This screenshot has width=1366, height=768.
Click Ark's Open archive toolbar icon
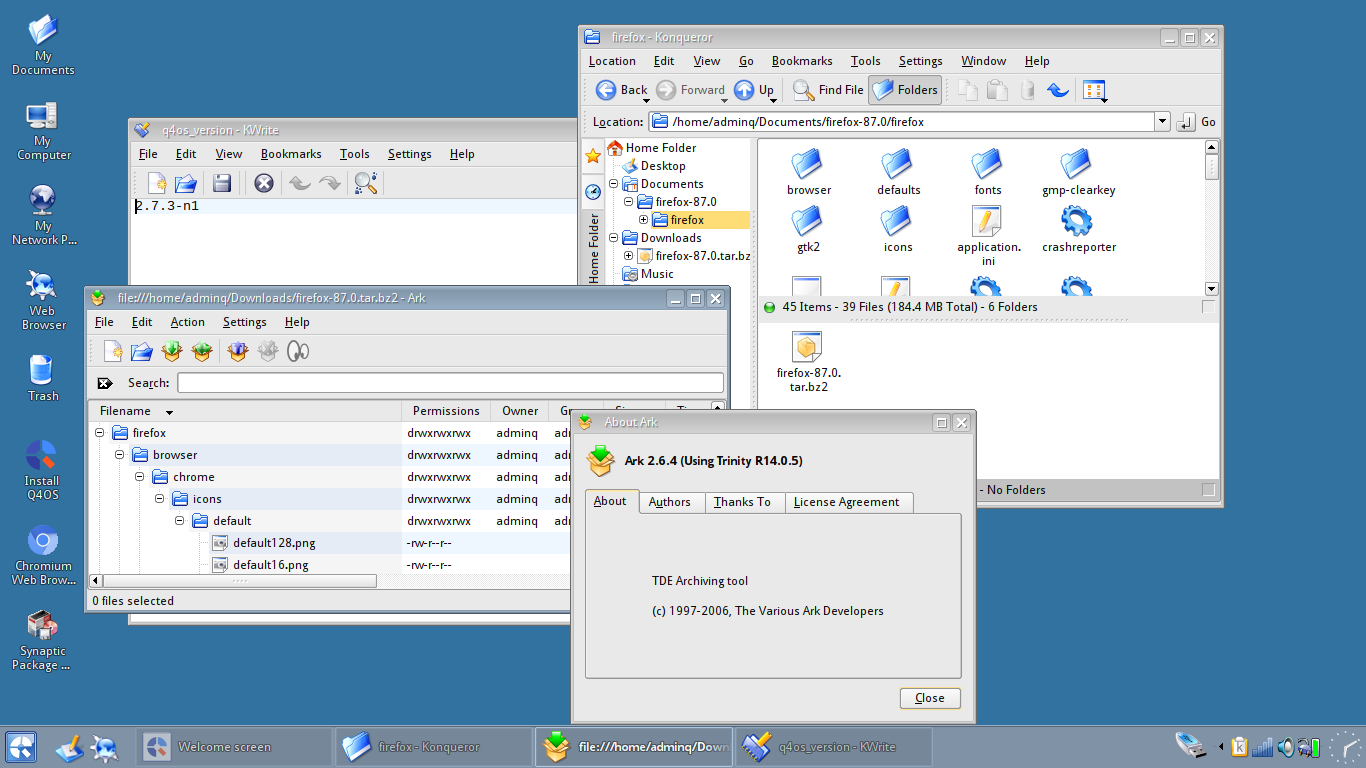pos(142,351)
